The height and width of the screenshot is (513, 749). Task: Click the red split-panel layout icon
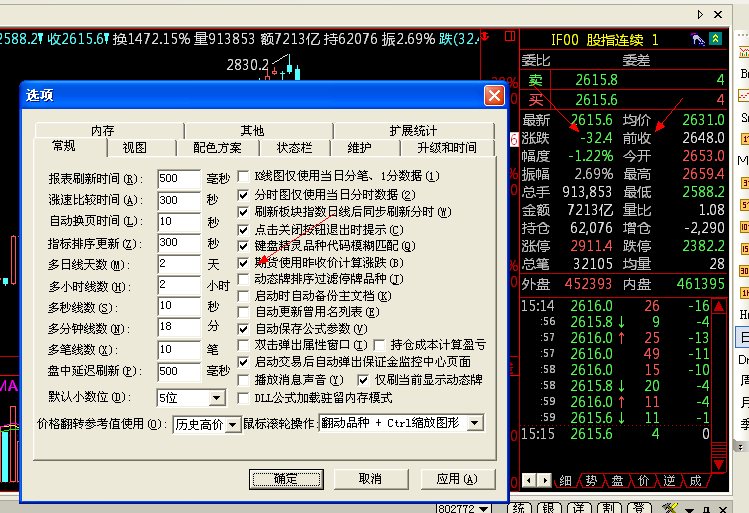click(x=510, y=36)
